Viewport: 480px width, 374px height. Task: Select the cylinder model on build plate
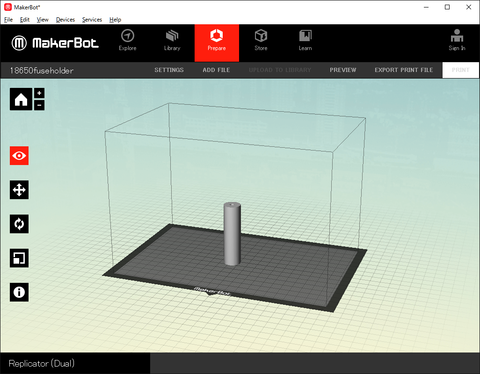(232, 234)
